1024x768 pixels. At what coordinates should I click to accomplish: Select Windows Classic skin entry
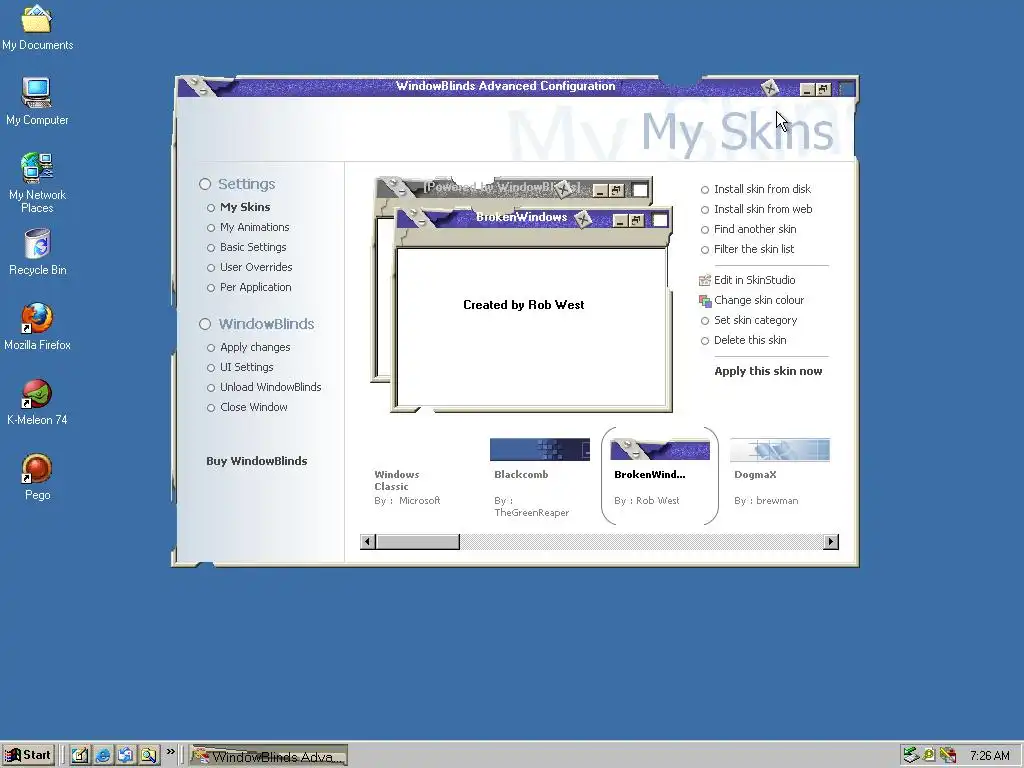pos(397,481)
